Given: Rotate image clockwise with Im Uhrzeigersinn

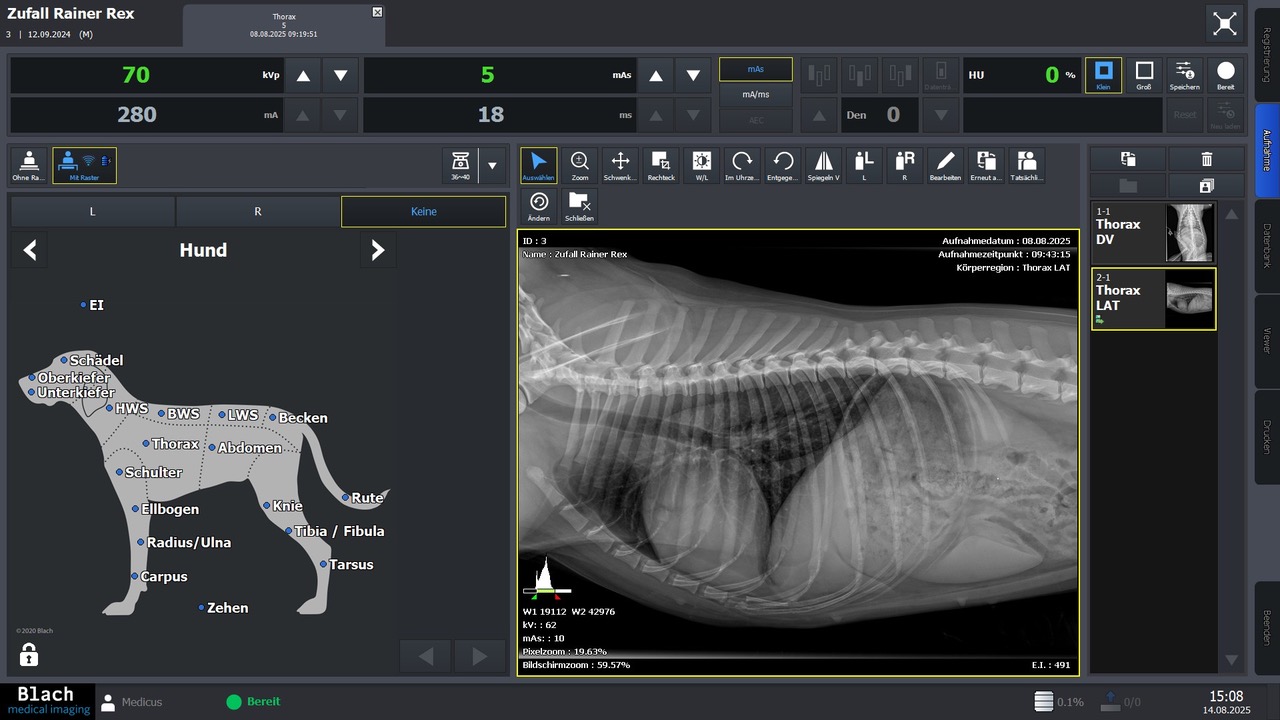Looking at the screenshot, I should [x=742, y=165].
